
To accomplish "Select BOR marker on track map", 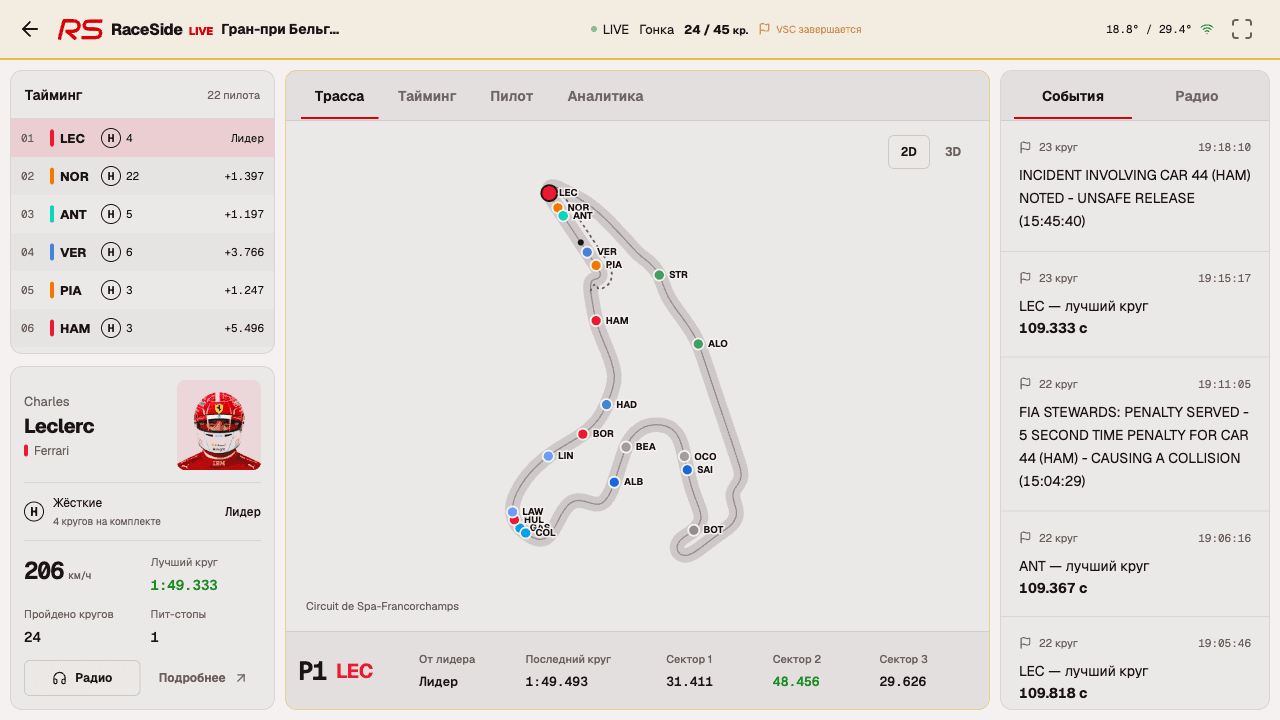I will tap(583, 434).
